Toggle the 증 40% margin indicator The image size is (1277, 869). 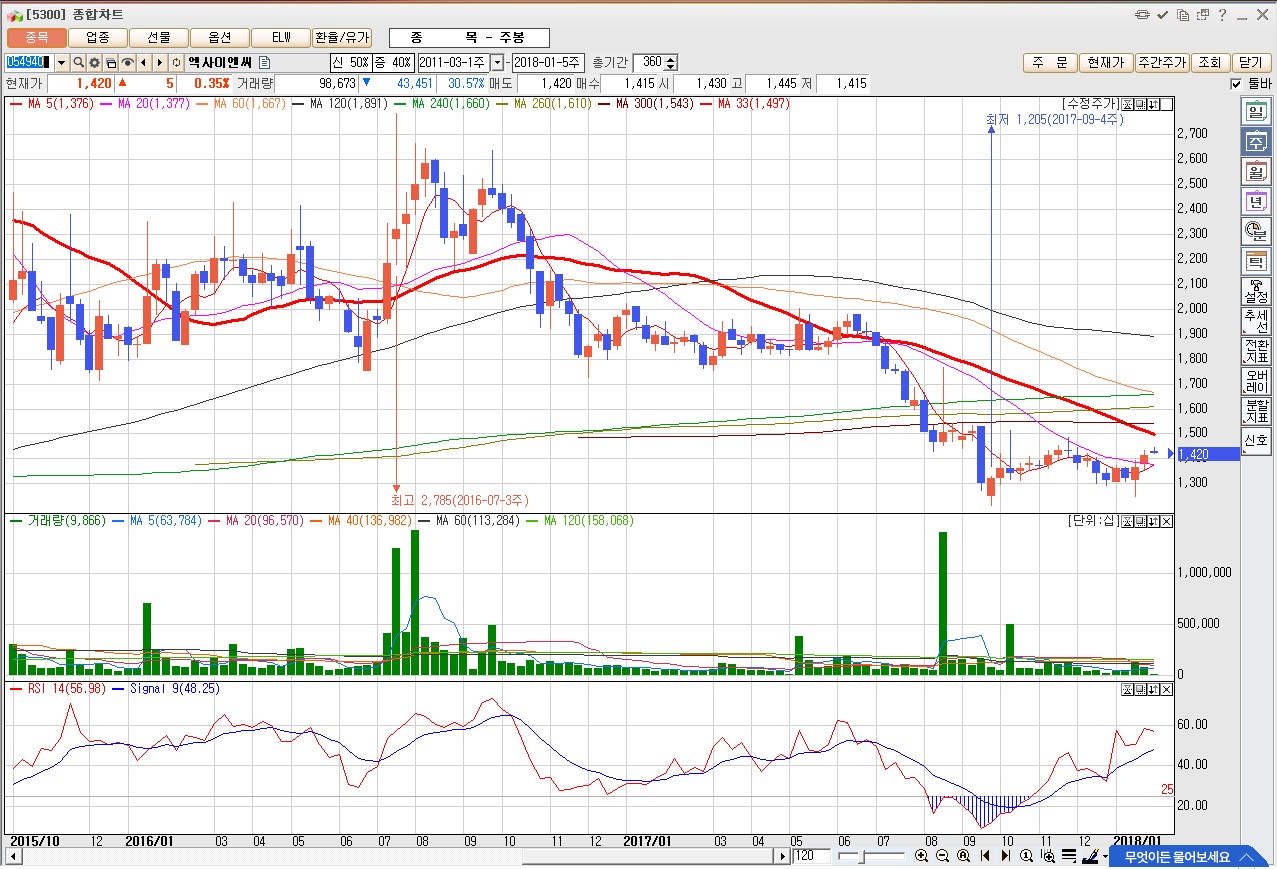click(x=393, y=62)
